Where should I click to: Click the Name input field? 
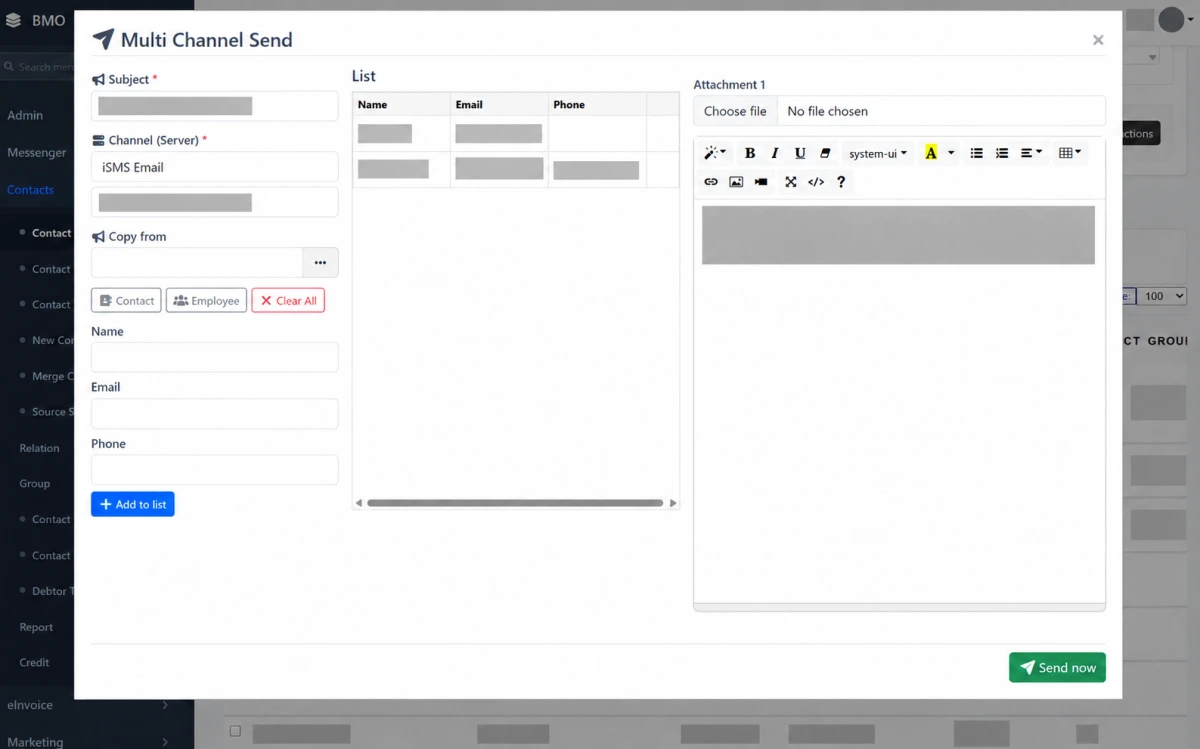pos(215,357)
